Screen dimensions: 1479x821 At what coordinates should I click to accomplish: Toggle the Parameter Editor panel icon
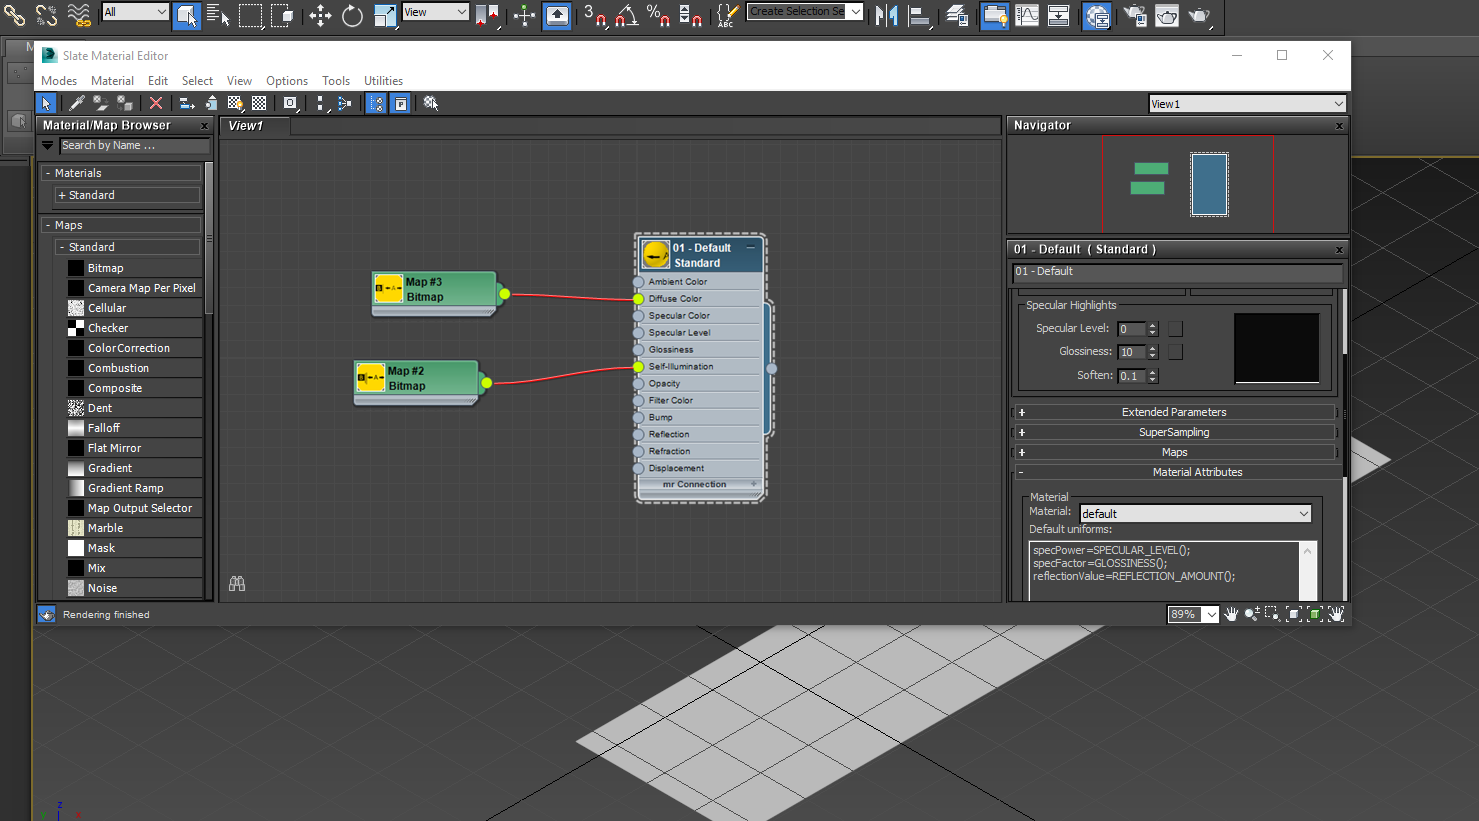[400, 103]
